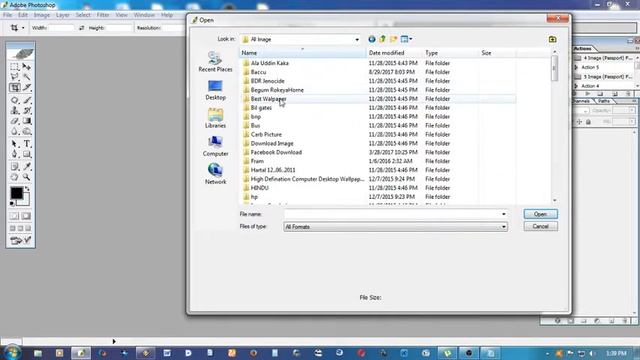Switch to the Paths tab
Viewport: 640px width, 360px height.
pos(604,101)
